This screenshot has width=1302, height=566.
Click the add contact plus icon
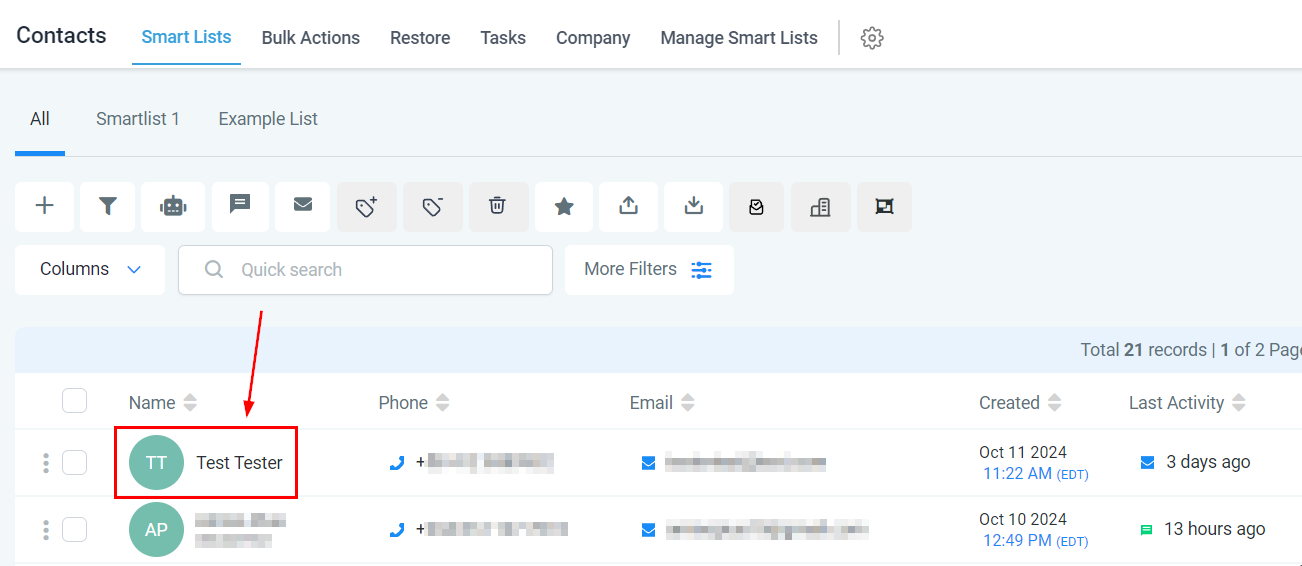(44, 206)
